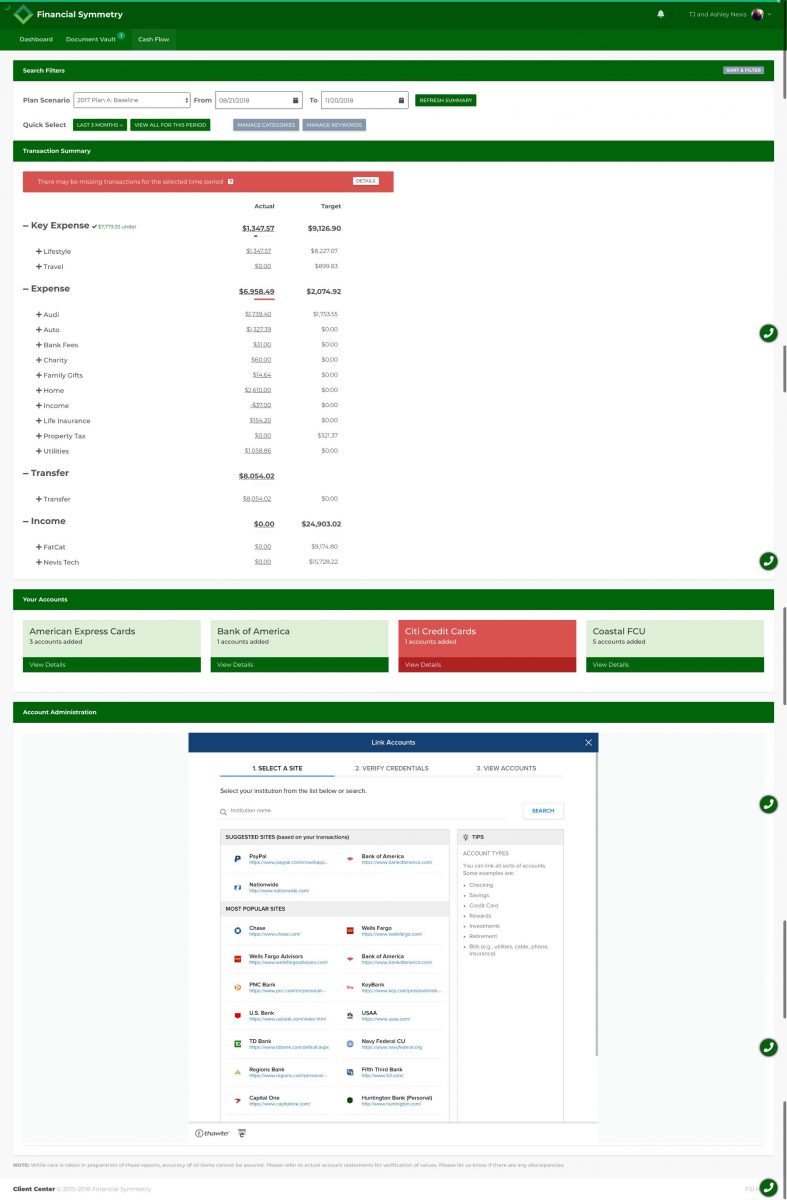Open calendar picker in the To date field
This screenshot has width=787, height=1200.
401,100
